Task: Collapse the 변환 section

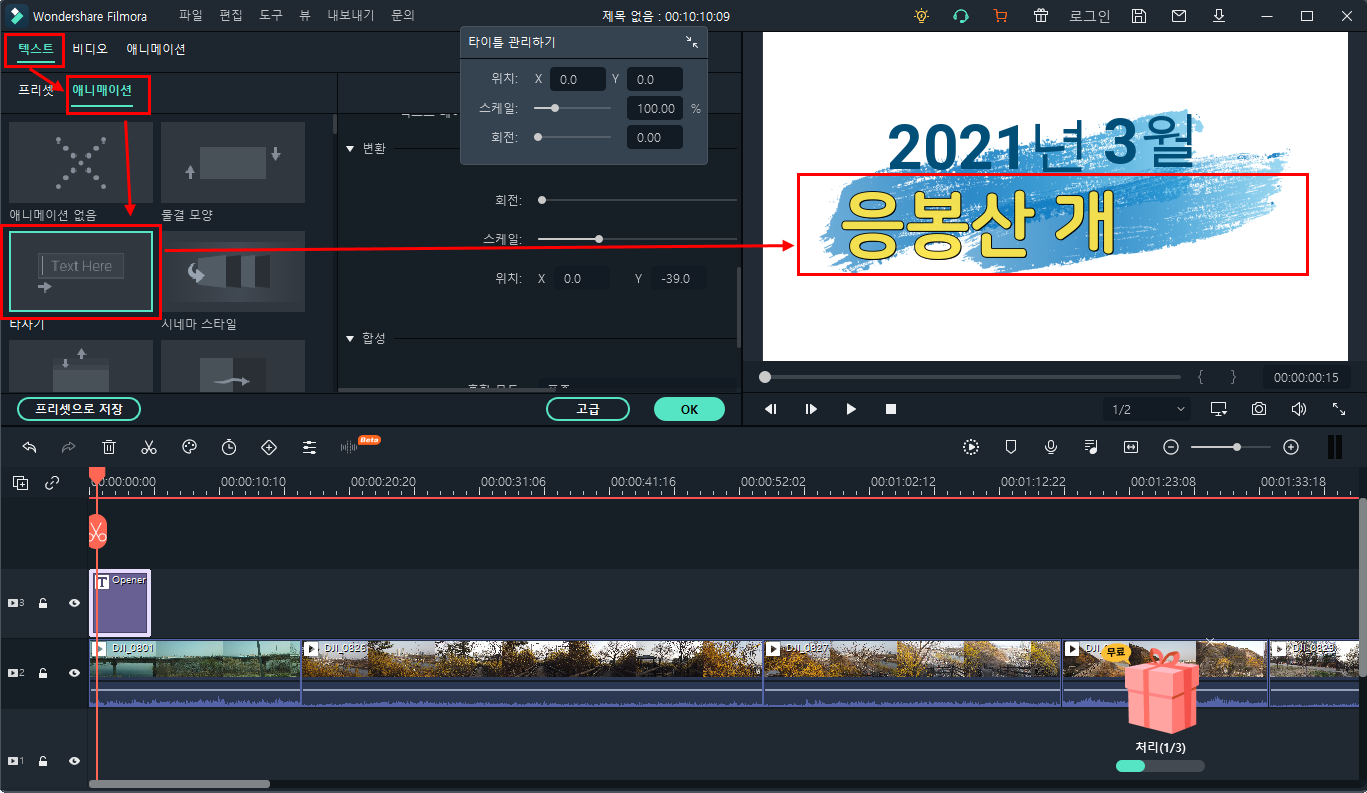Action: point(350,148)
